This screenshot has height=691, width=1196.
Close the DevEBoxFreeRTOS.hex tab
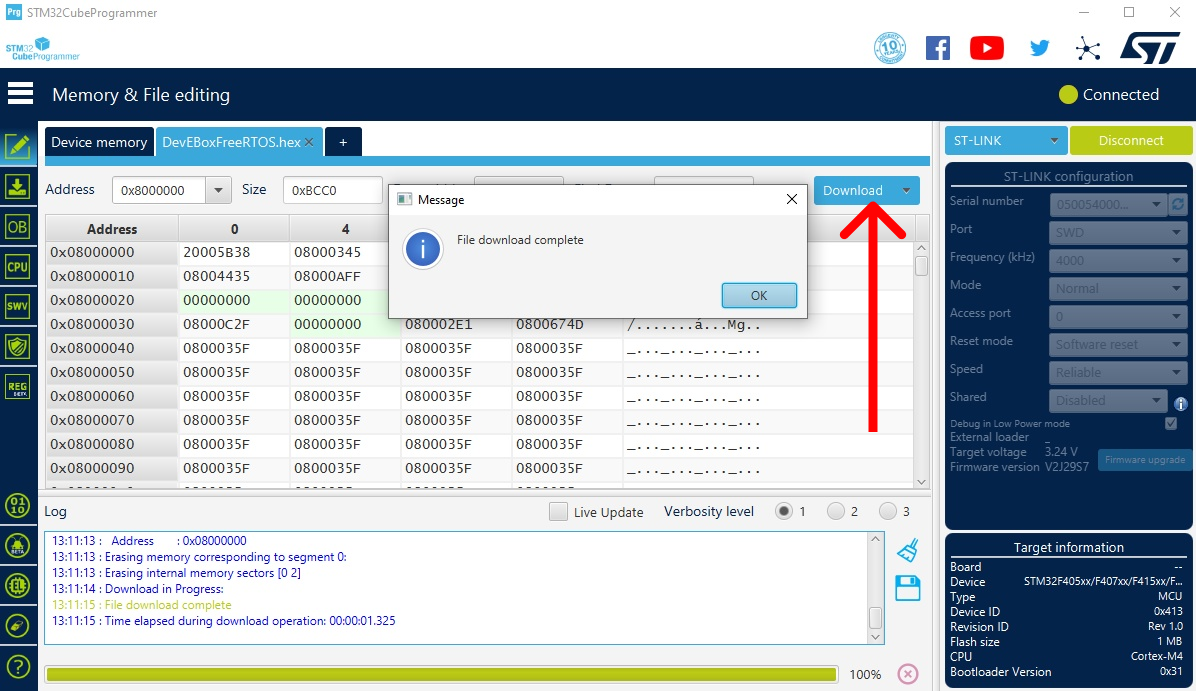click(309, 142)
